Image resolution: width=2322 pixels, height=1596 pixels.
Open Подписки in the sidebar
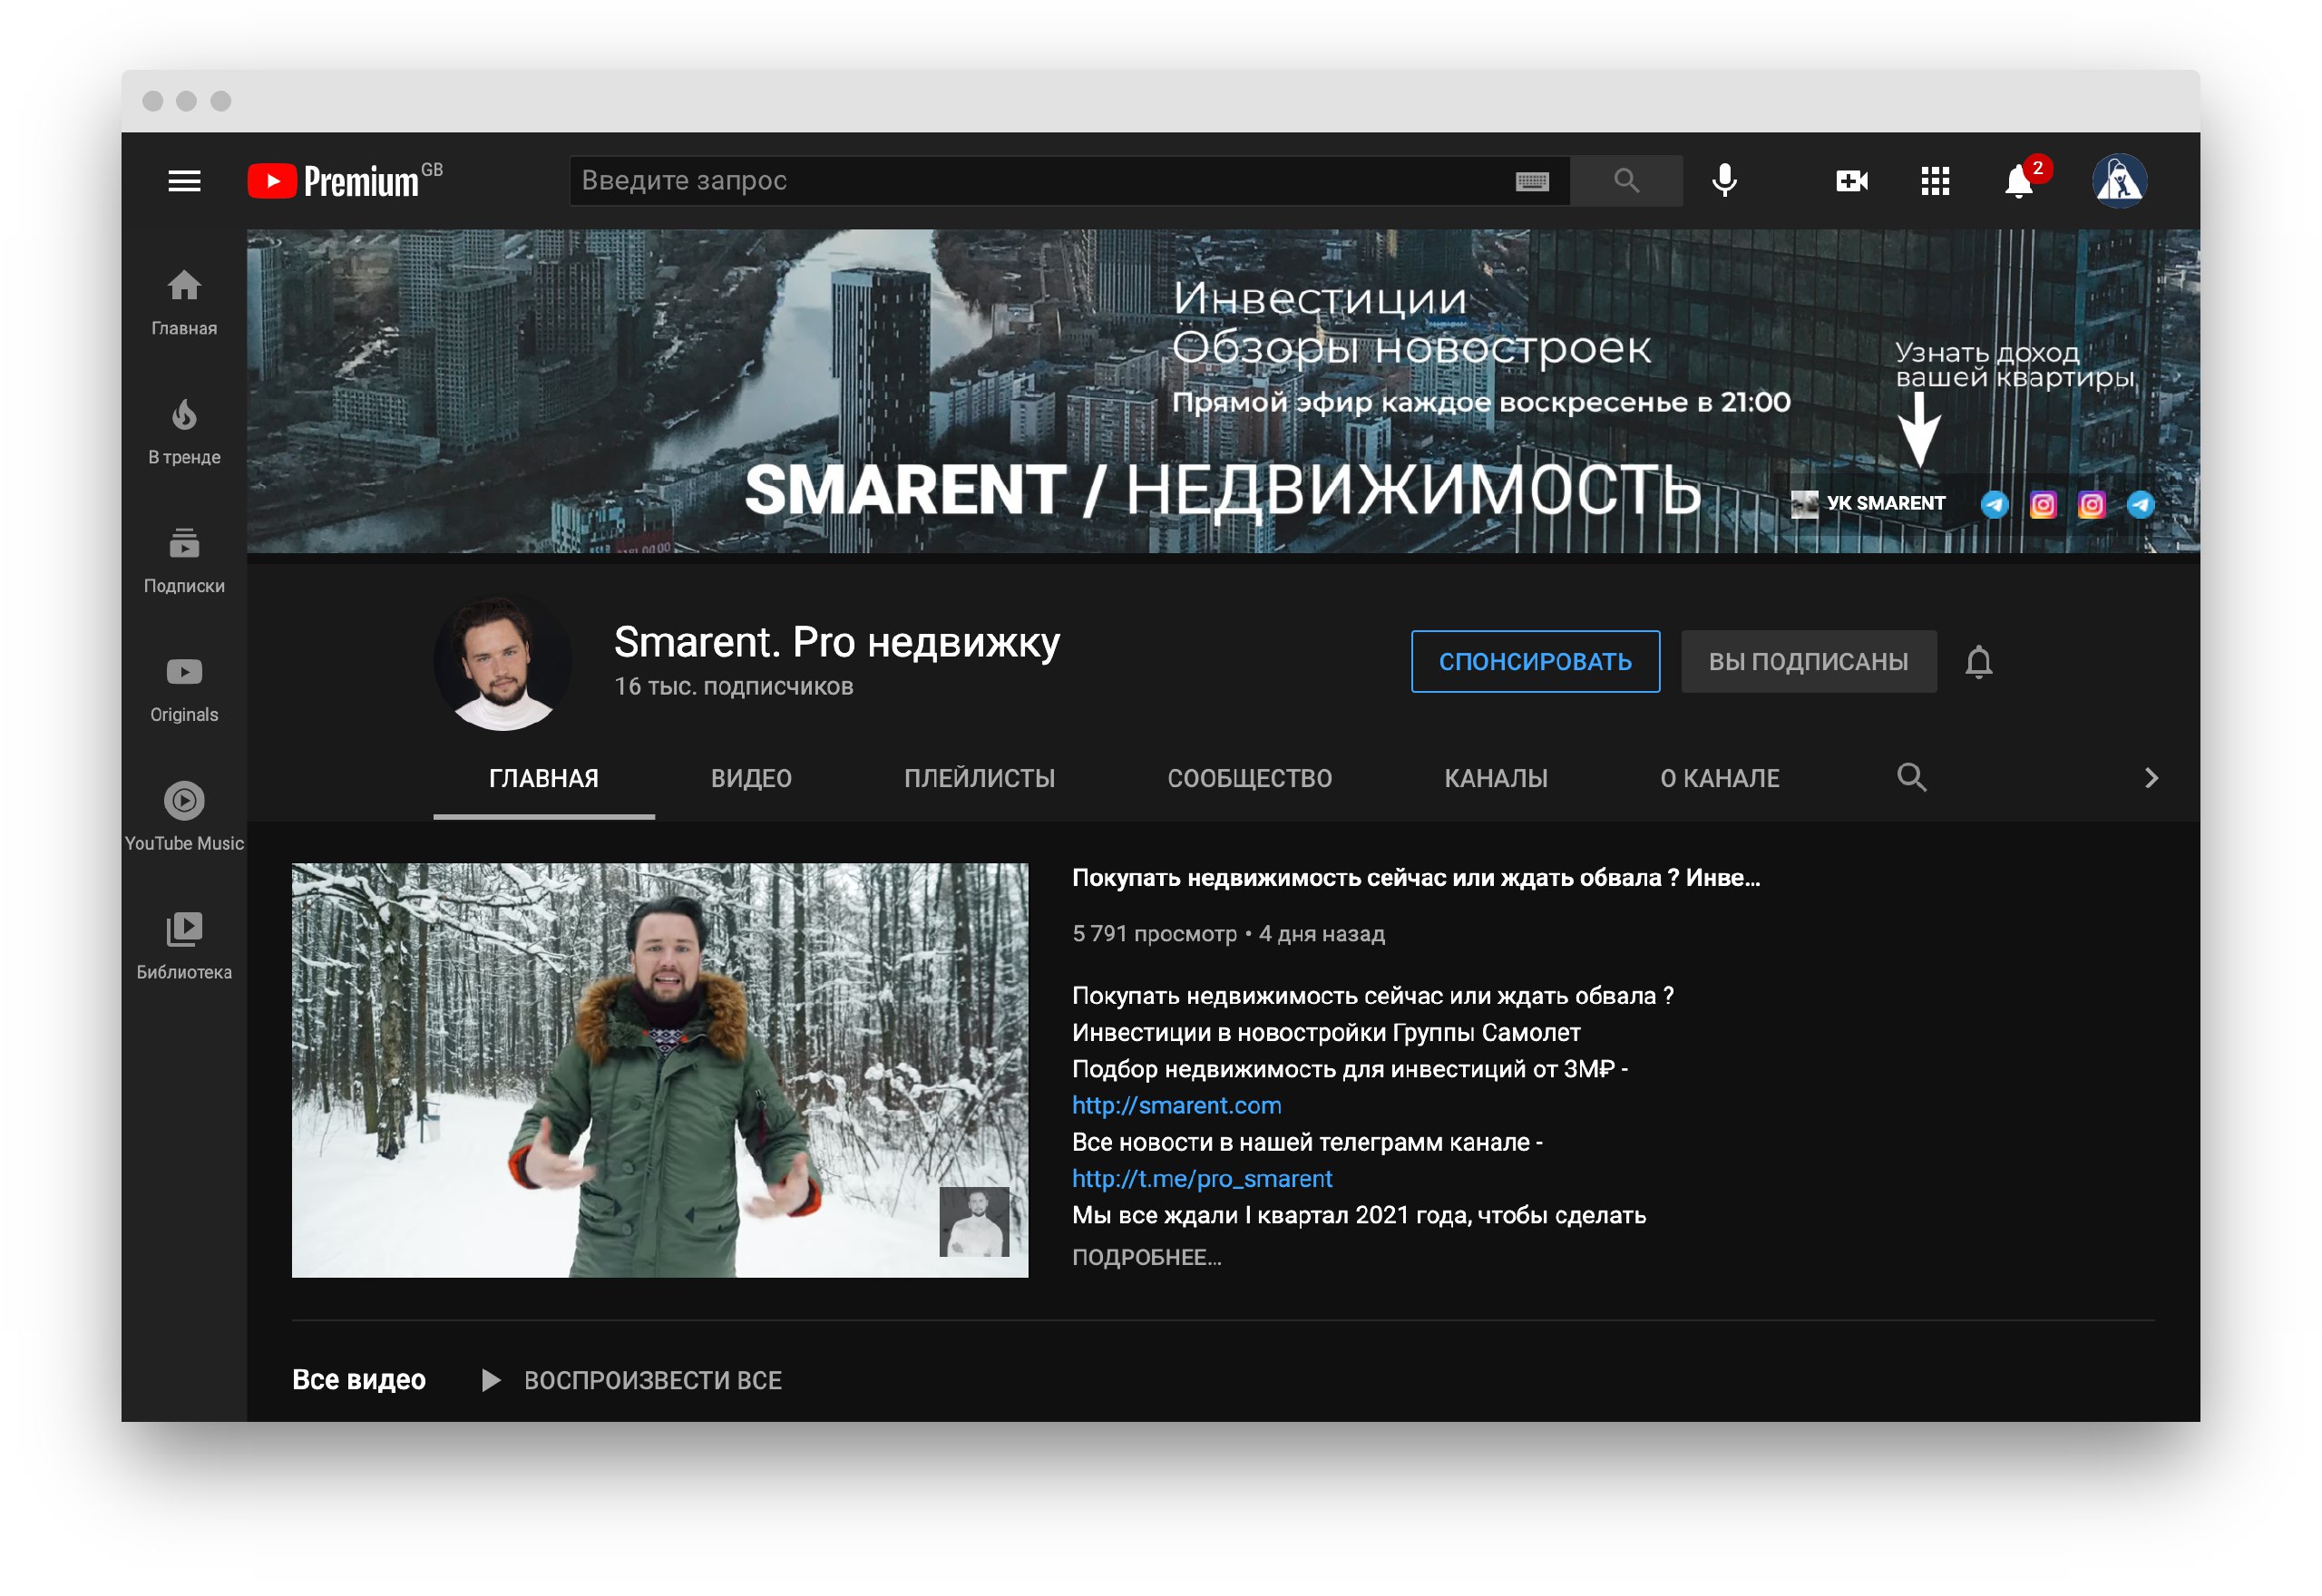click(x=184, y=561)
